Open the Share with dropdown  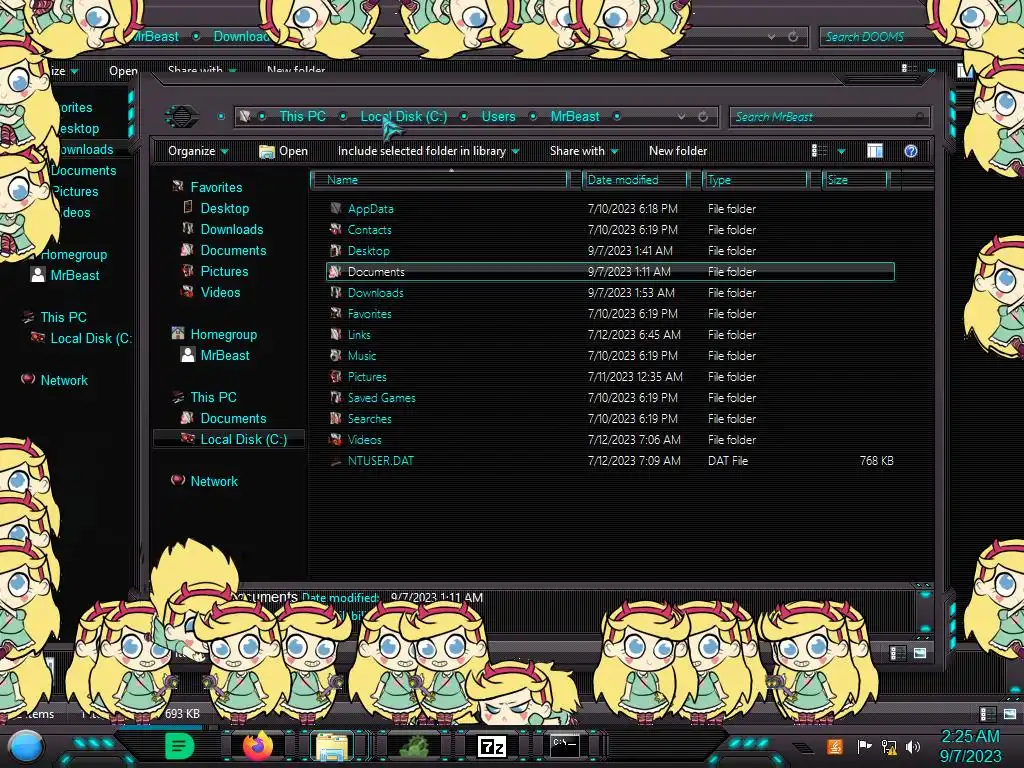[584, 151]
